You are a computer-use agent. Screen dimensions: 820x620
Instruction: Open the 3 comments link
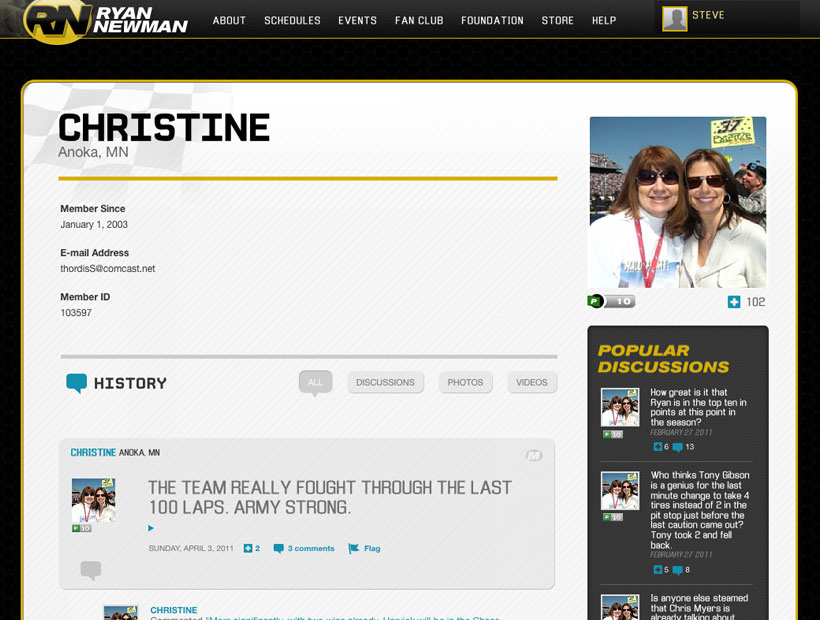coord(311,548)
